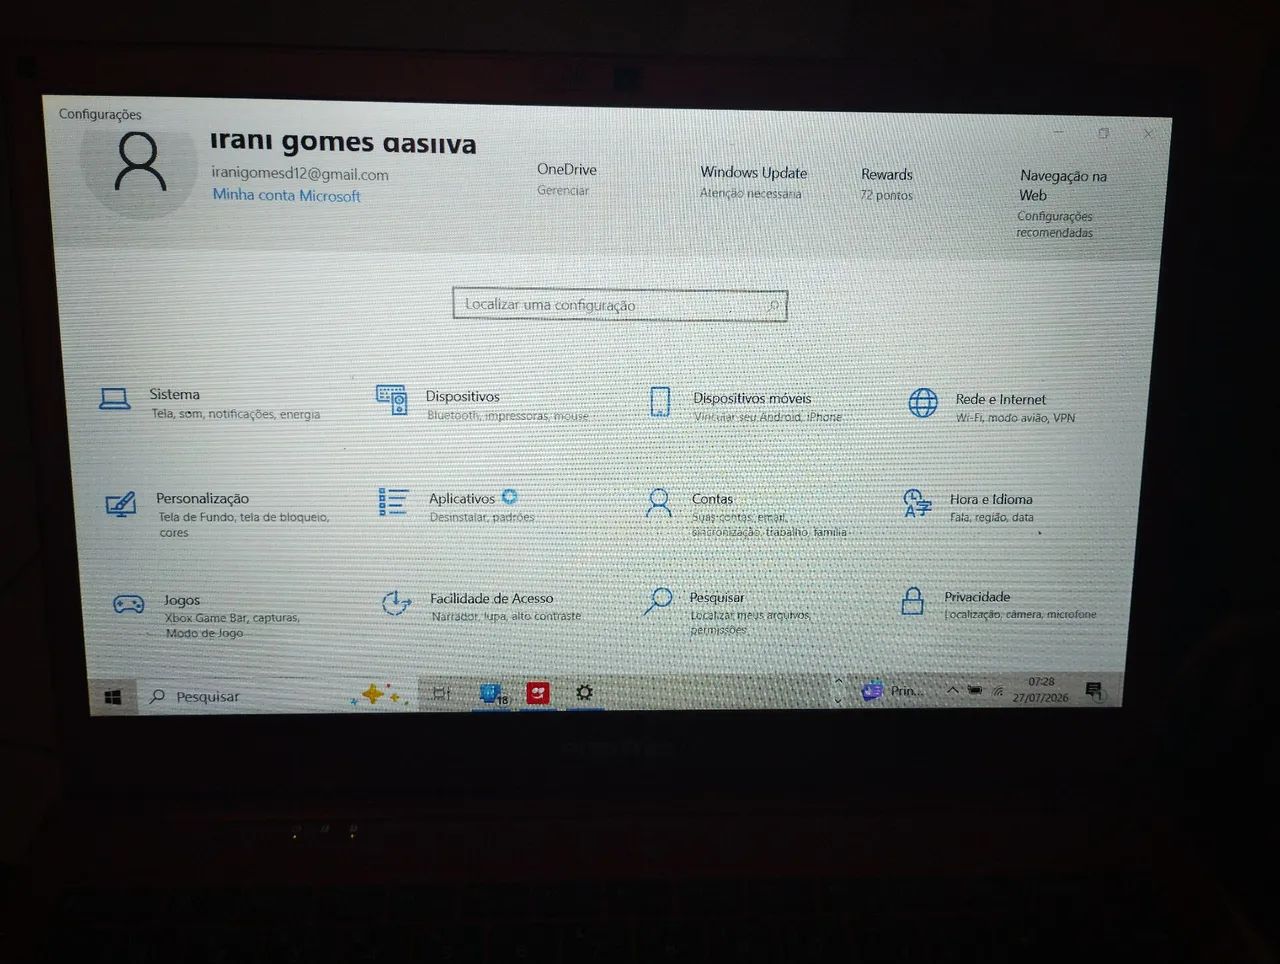The height and width of the screenshot is (964, 1280).
Task: Open Hora e Idioma icon
Action: (x=917, y=503)
